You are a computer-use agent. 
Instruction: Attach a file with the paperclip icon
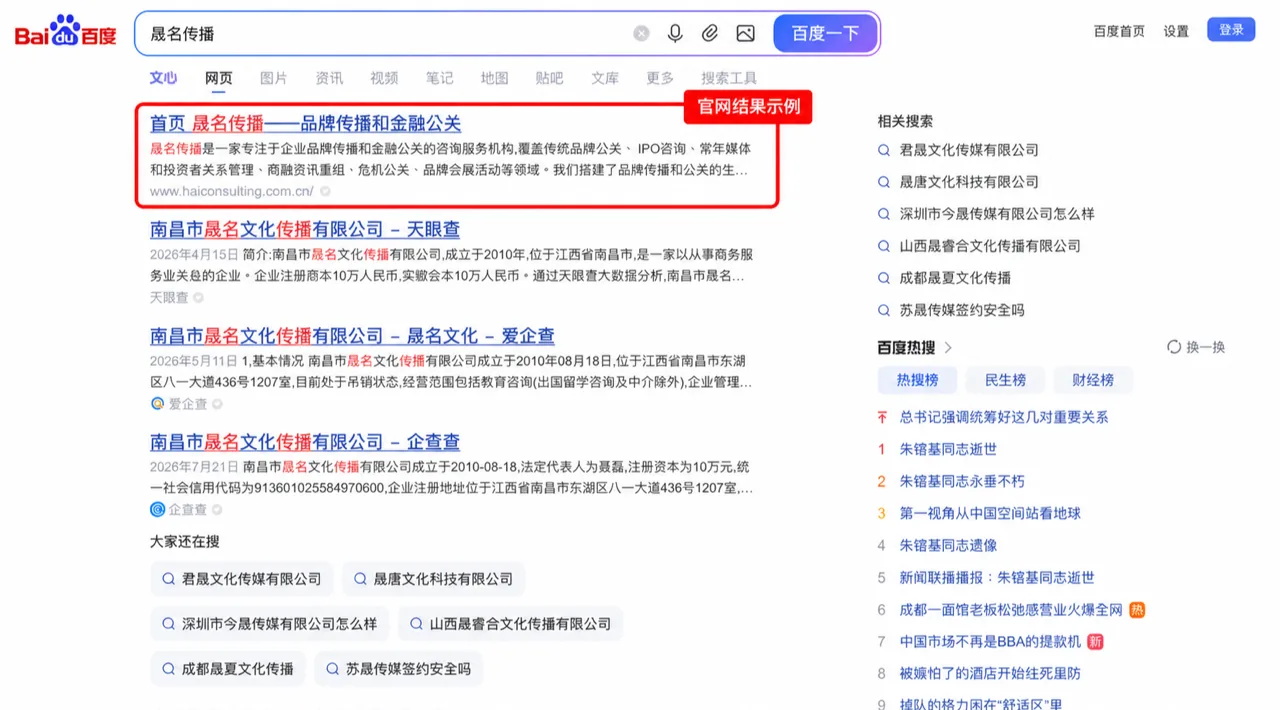pos(710,33)
